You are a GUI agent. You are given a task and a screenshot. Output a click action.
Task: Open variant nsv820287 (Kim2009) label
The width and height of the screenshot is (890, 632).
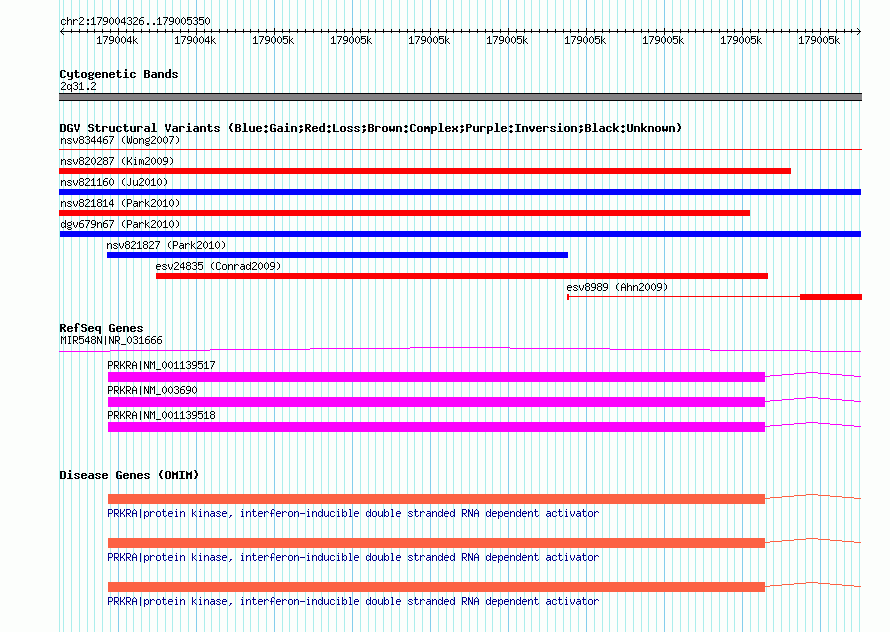(117, 161)
